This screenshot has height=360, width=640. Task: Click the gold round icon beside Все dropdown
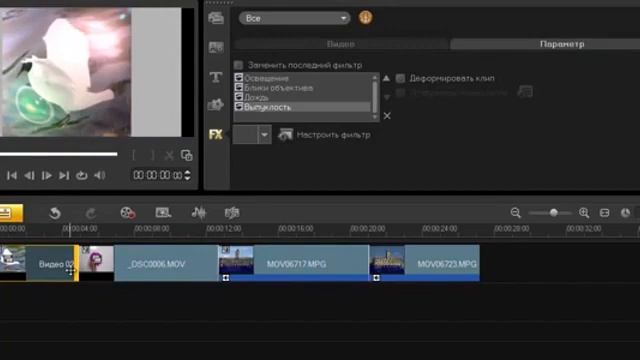pyautogui.click(x=365, y=18)
